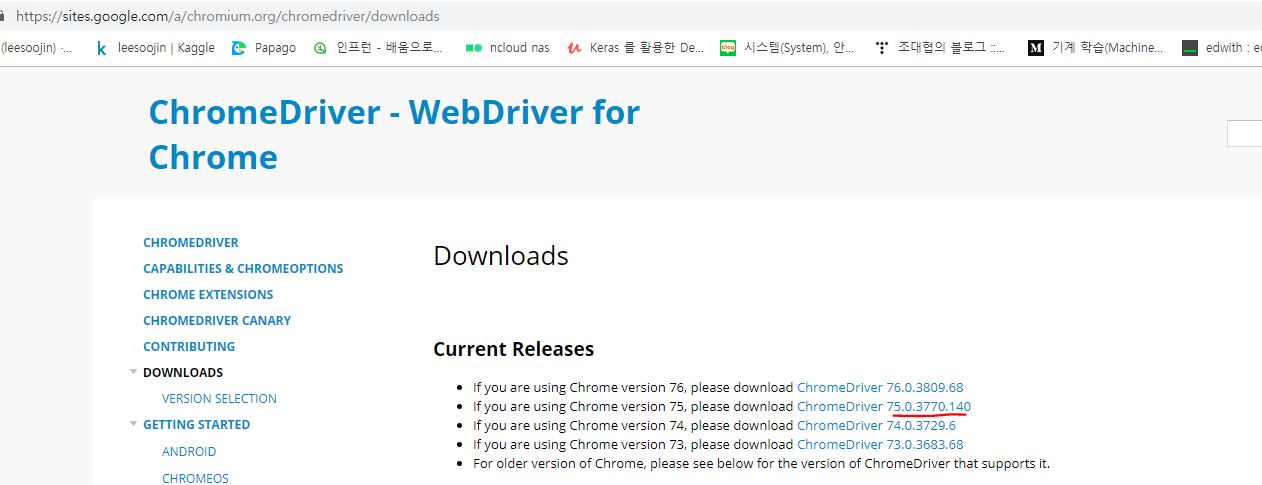Open CHROMEOS sidebar link
The width and height of the screenshot is (1262, 485).
[x=195, y=478]
